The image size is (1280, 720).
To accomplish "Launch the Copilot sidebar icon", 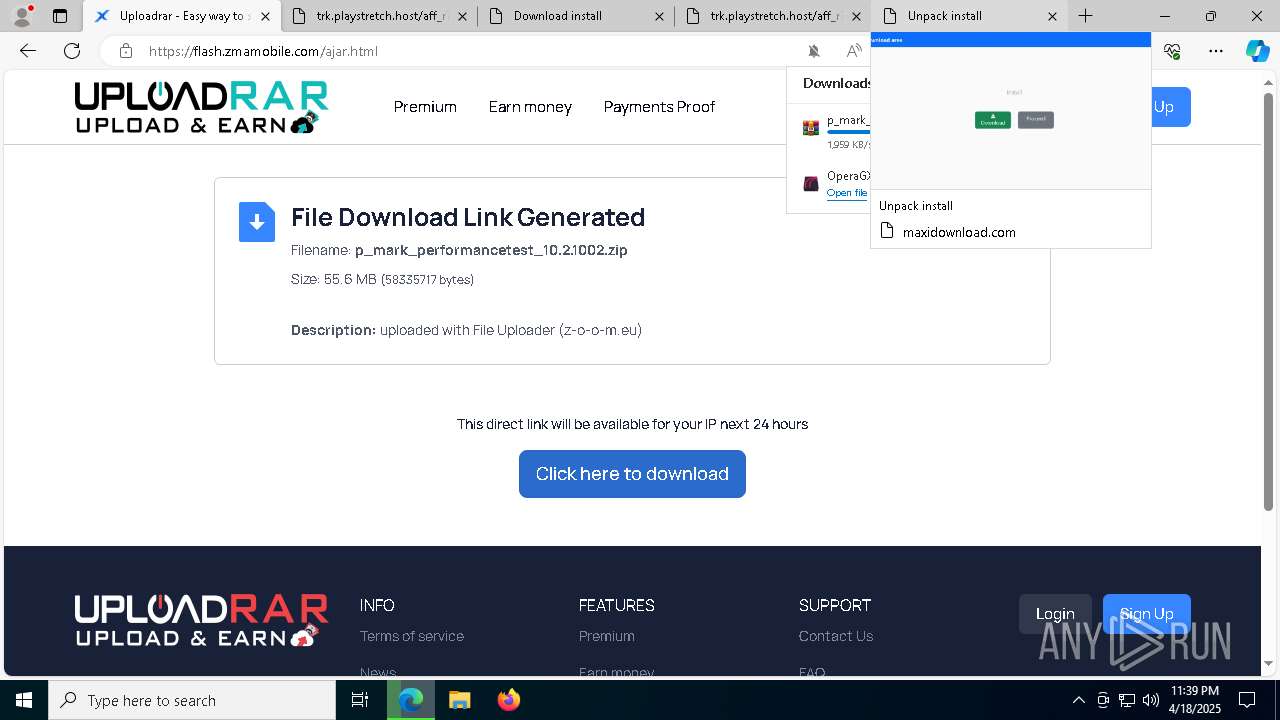I will pyautogui.click(x=1257, y=51).
